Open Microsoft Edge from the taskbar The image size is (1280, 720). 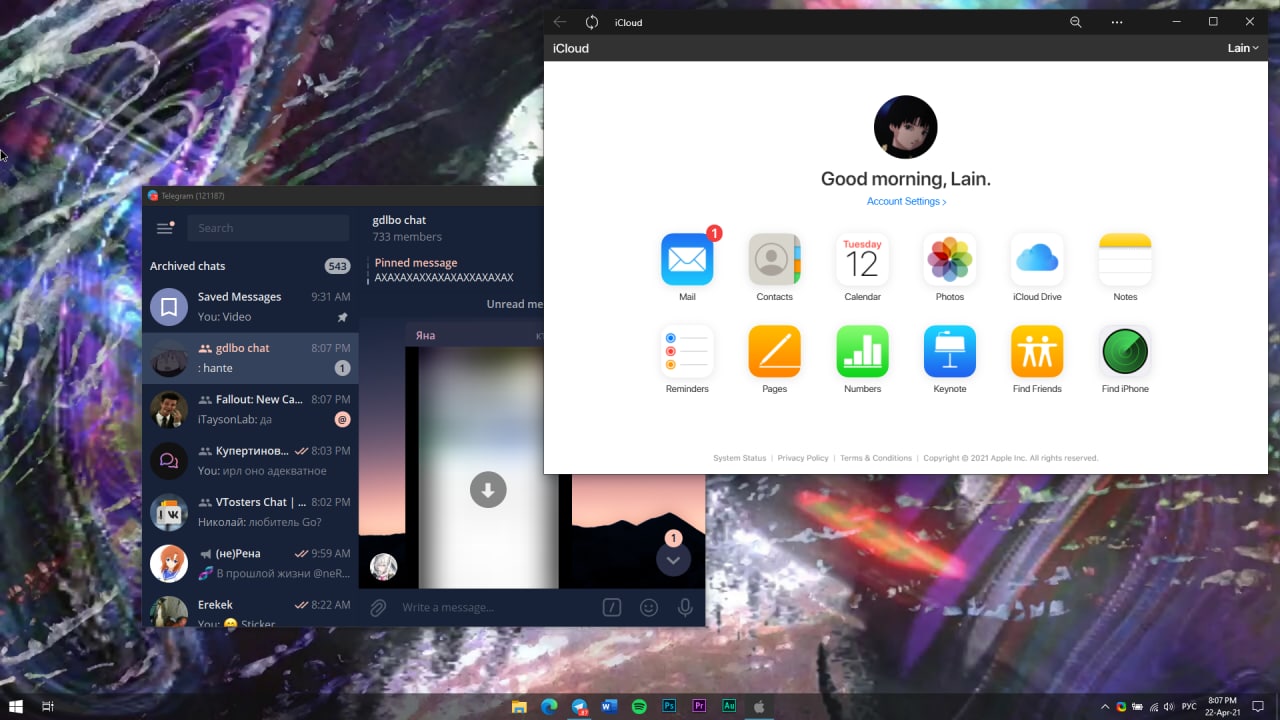tap(549, 706)
